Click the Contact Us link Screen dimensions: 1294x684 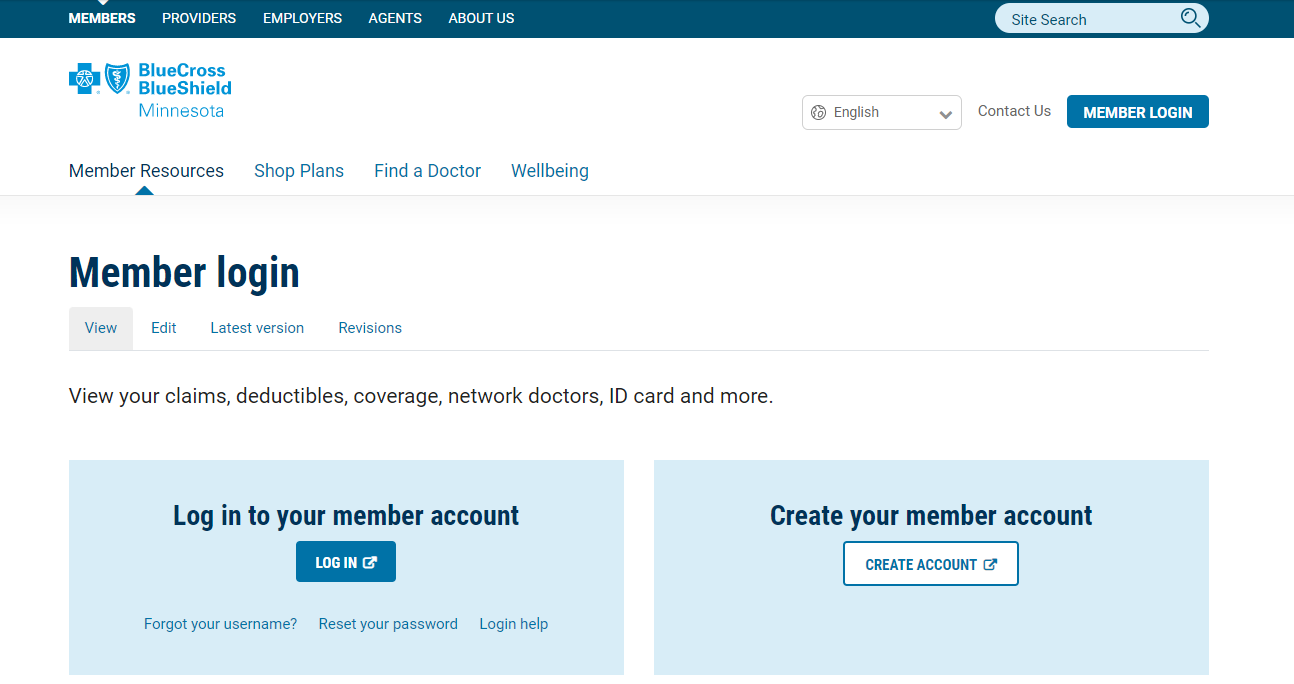tap(1014, 111)
